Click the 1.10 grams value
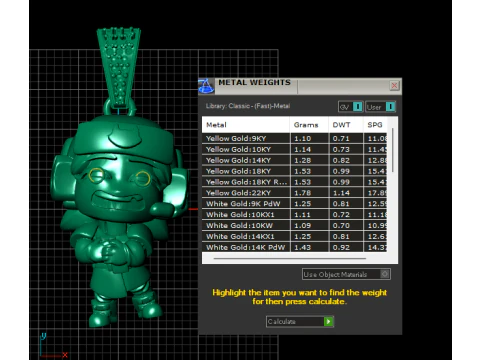 (302, 138)
